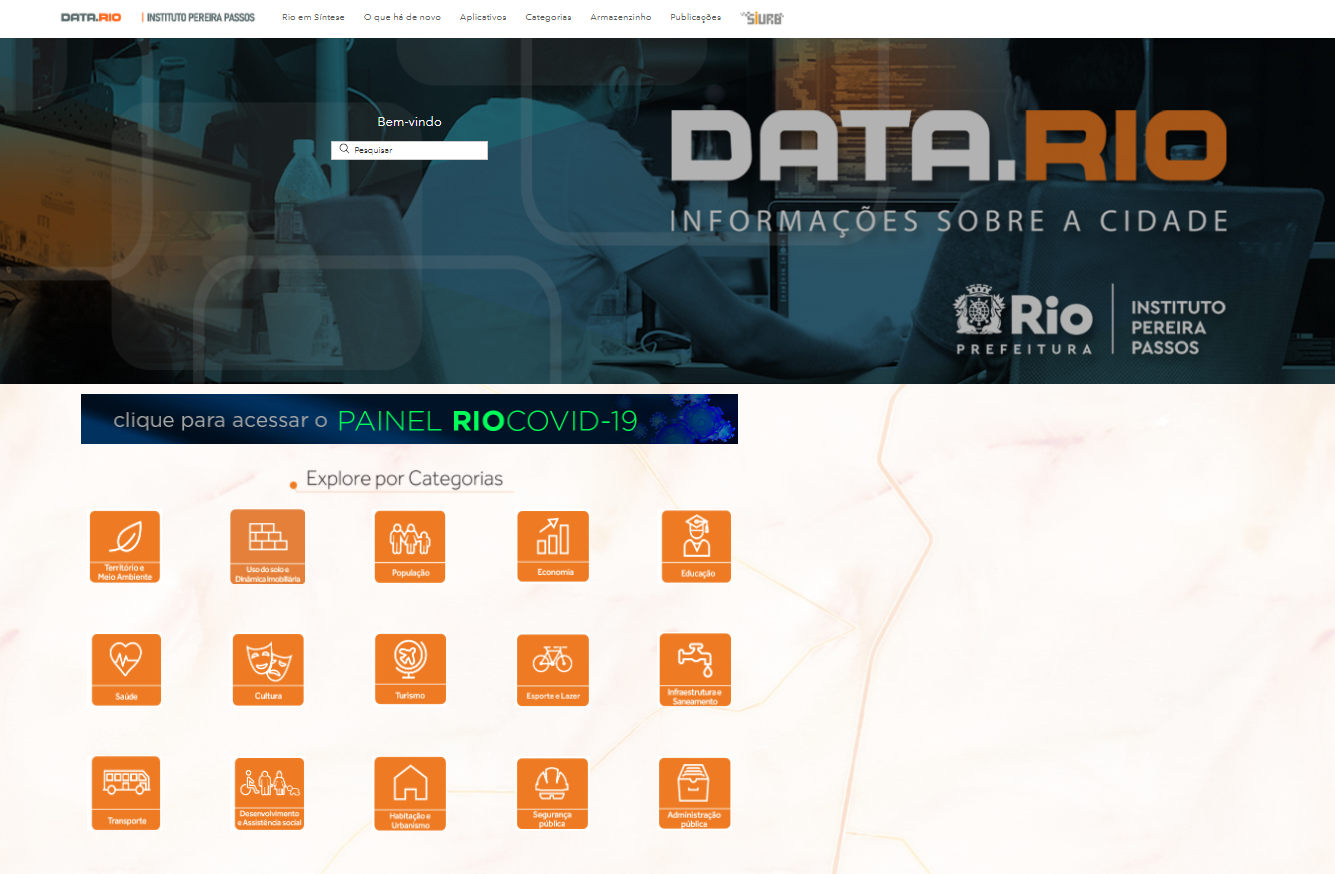Click the DATA.RIO logo in header
This screenshot has height=874, width=1335.
click(x=91, y=17)
